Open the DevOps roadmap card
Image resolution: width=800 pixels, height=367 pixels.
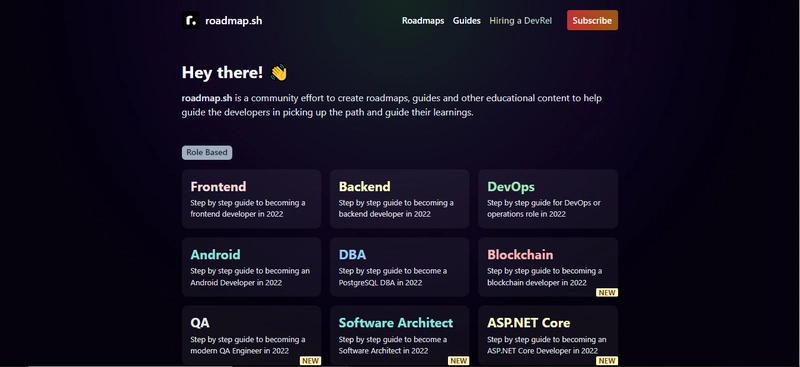(x=548, y=199)
